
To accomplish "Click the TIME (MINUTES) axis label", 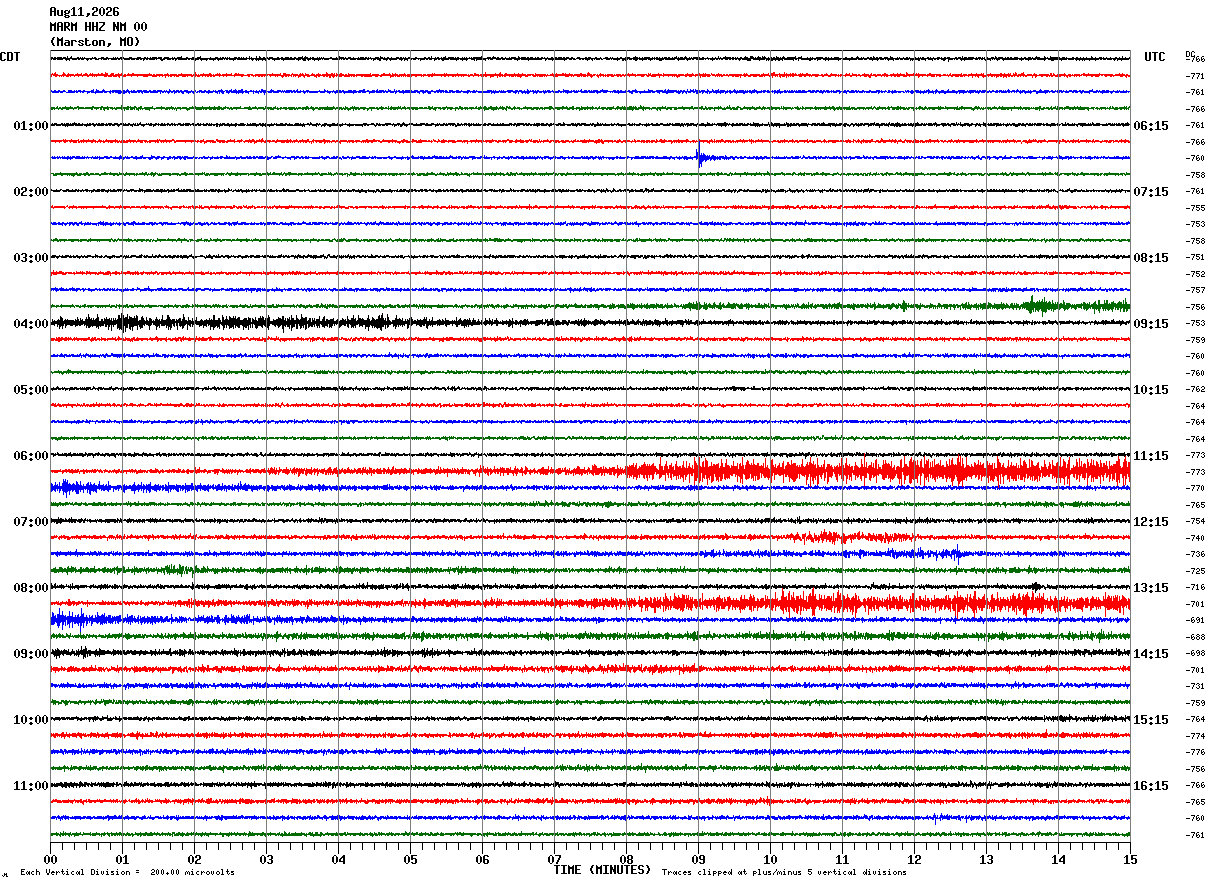I will 602,870.
